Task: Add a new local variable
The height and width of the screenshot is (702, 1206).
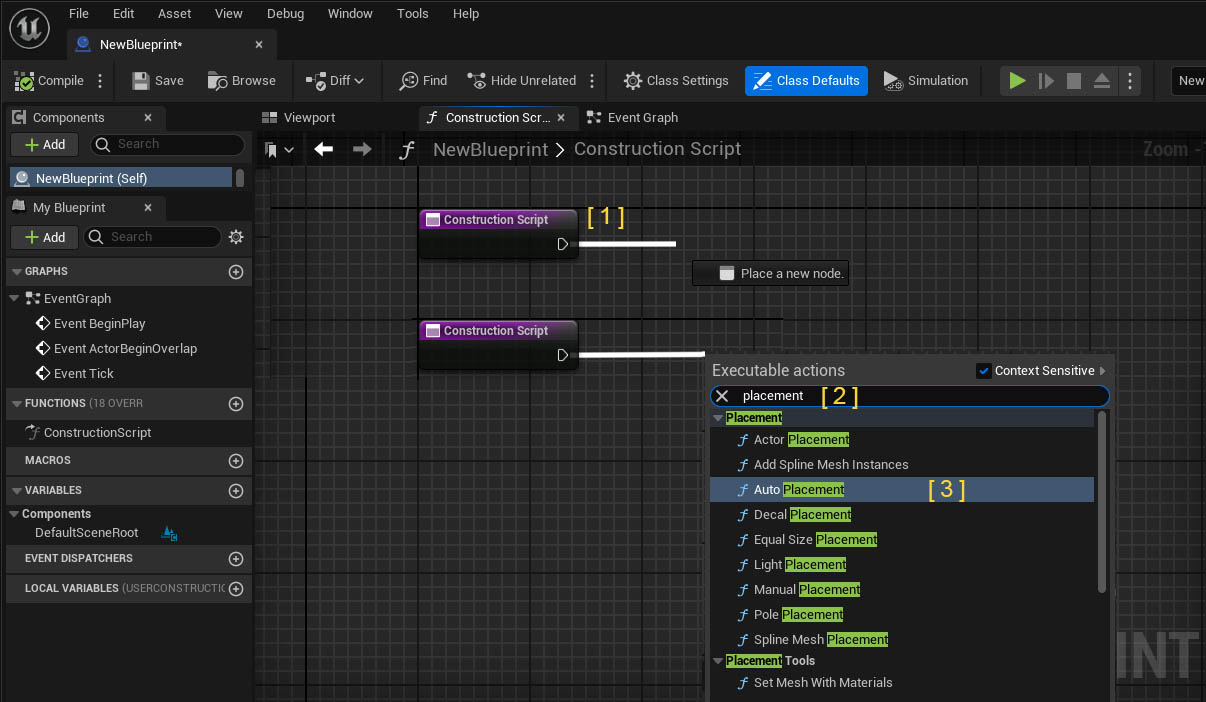Action: pos(236,588)
